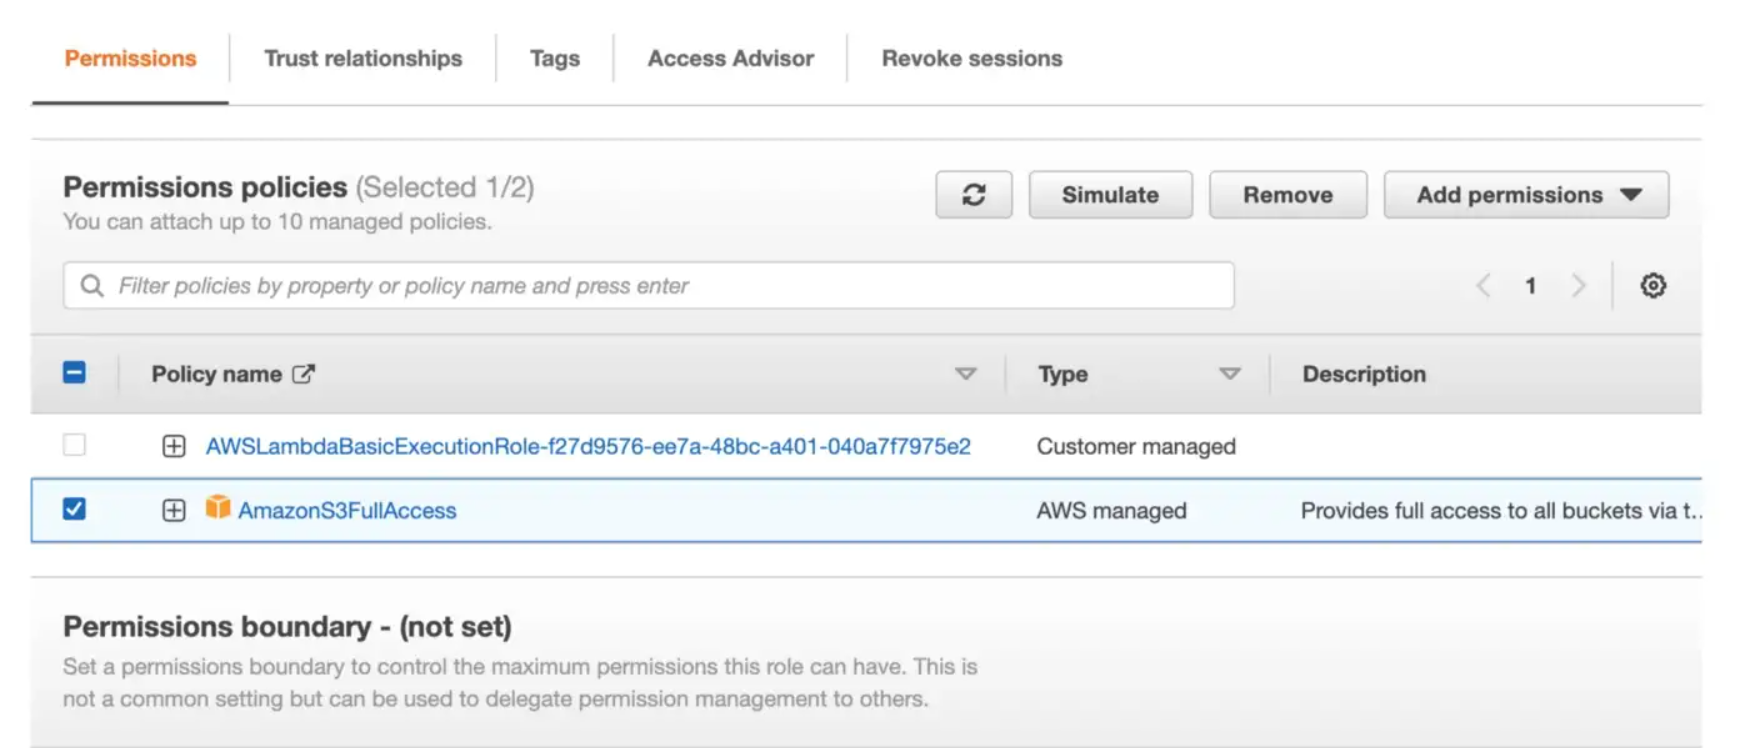The width and height of the screenshot is (1748, 748).
Task: Click the Simulate button
Action: (x=1110, y=195)
